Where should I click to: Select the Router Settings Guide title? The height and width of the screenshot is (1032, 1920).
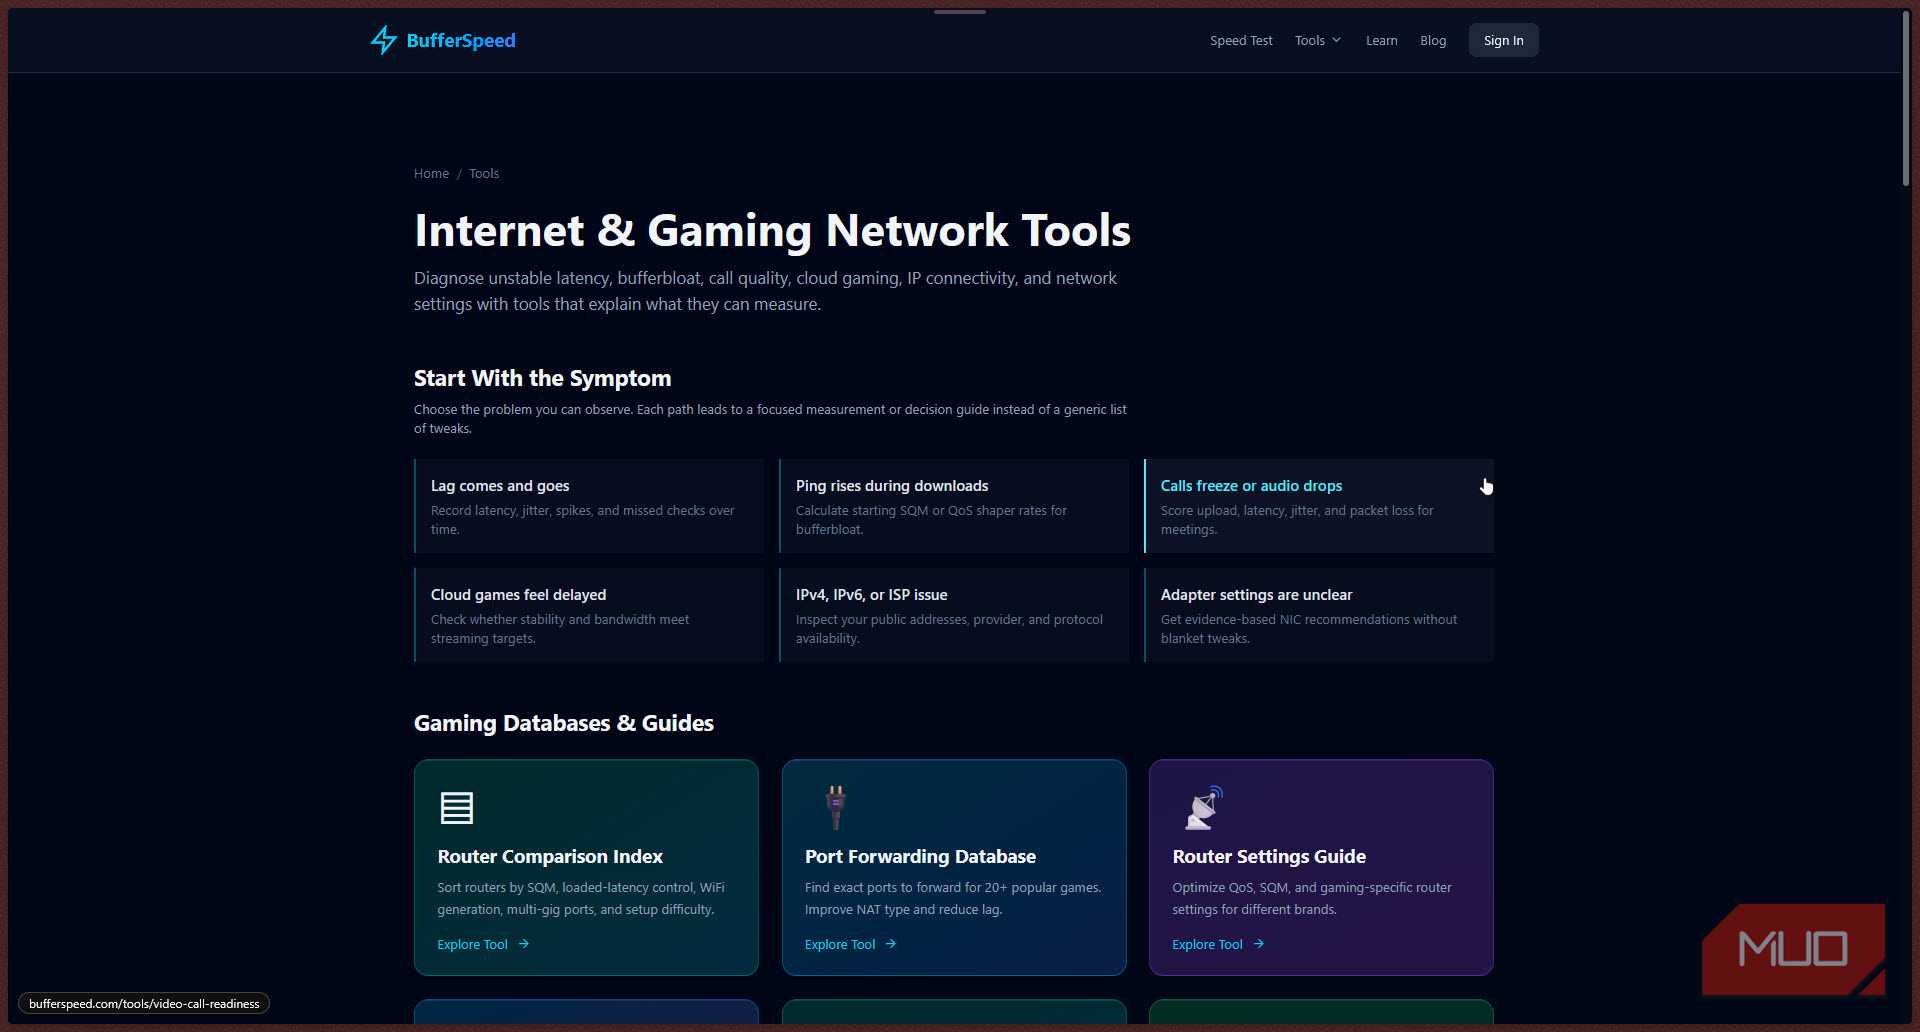tap(1269, 856)
